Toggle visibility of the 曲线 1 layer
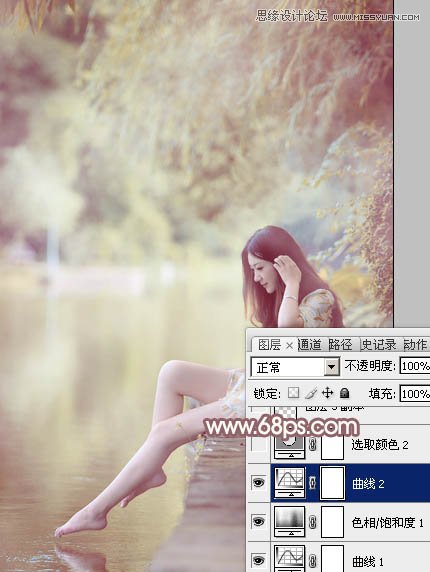This screenshot has width=430, height=572. point(259,560)
